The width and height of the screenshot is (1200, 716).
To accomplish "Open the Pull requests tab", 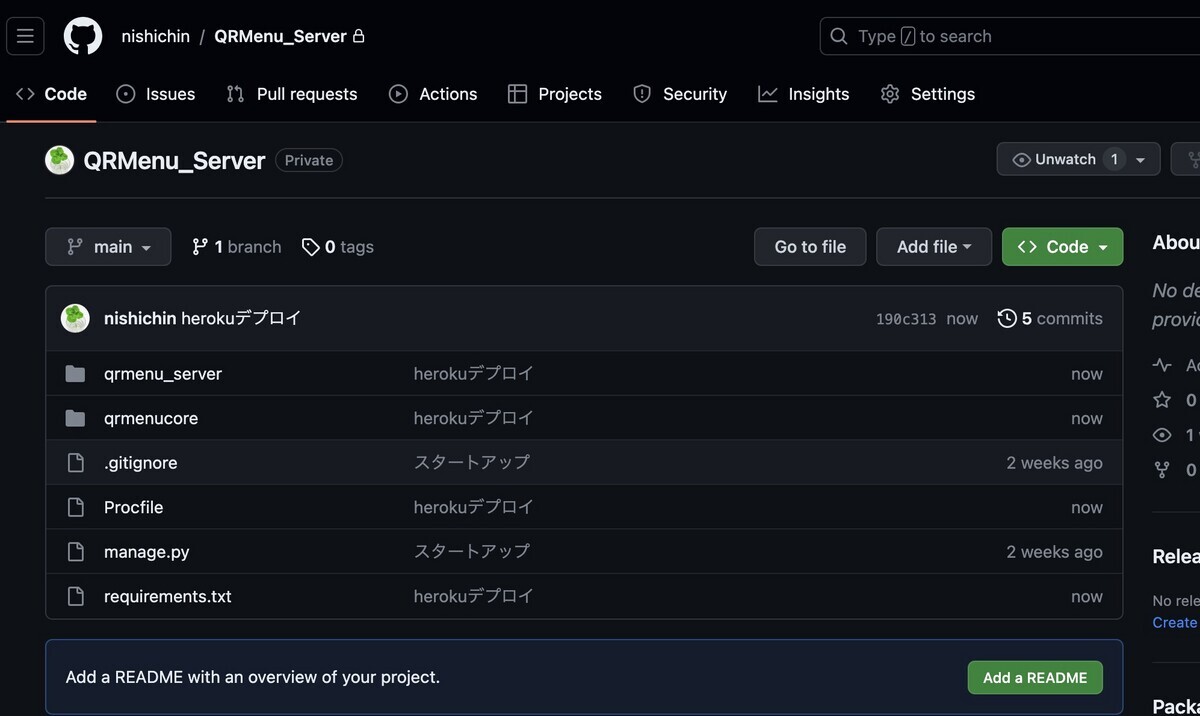I will 292,94.
